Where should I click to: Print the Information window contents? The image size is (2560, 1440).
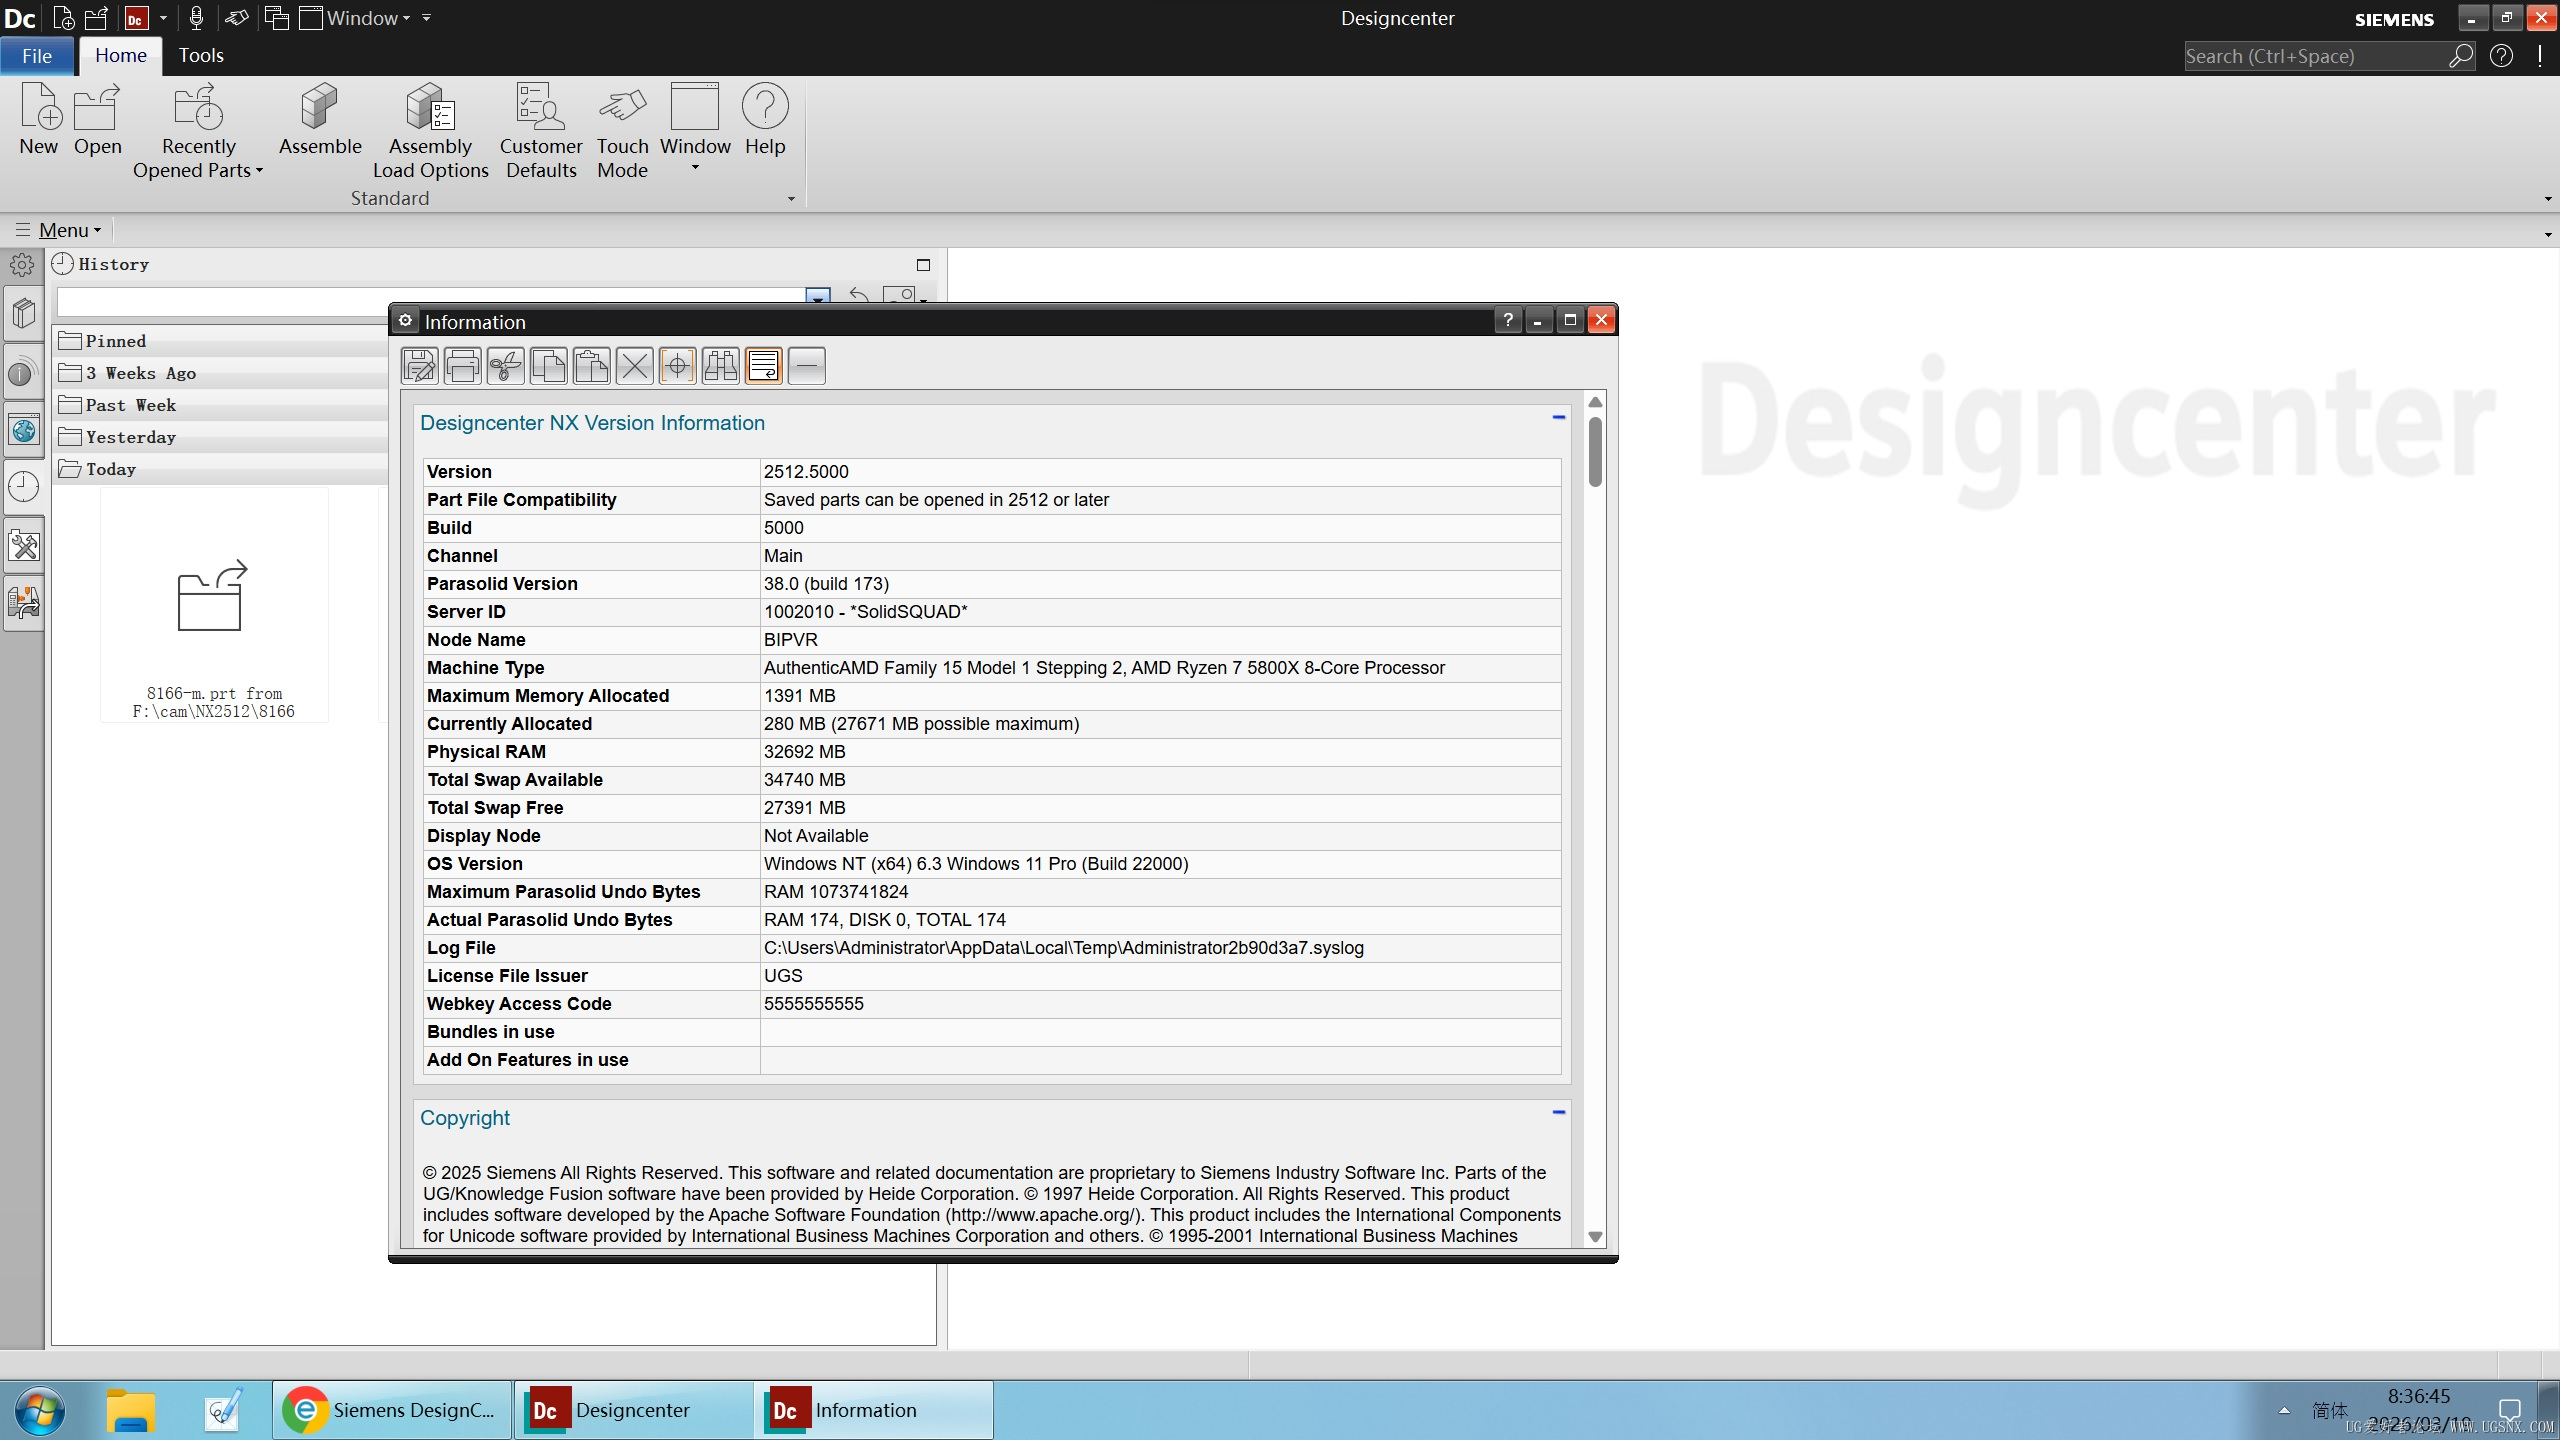pyautogui.click(x=463, y=366)
